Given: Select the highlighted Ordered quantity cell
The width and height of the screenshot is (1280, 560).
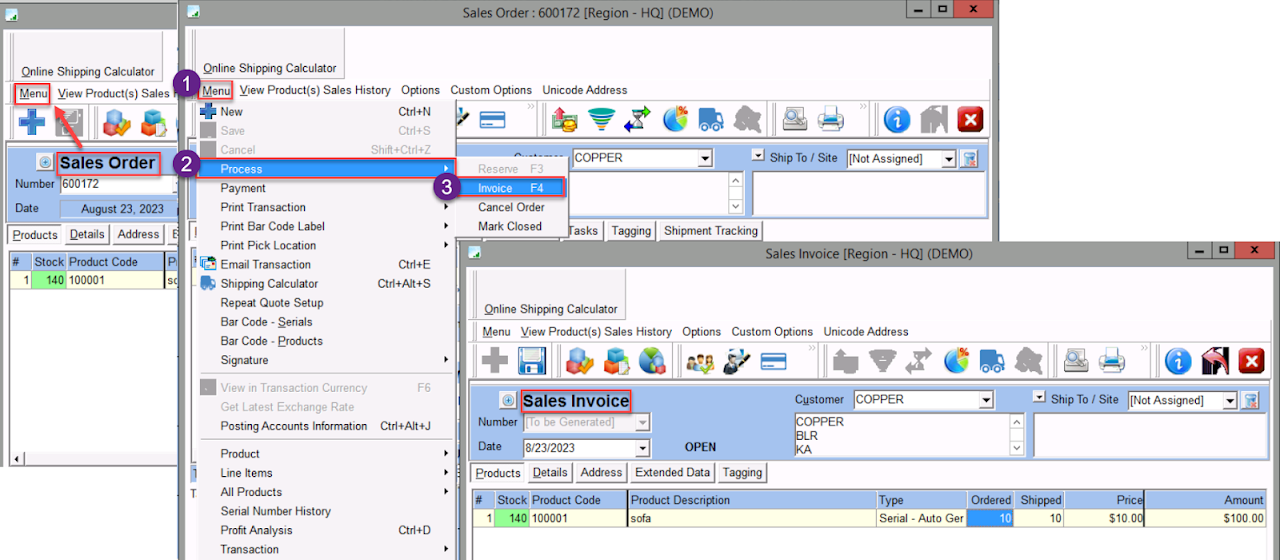Looking at the screenshot, I should coord(990,518).
